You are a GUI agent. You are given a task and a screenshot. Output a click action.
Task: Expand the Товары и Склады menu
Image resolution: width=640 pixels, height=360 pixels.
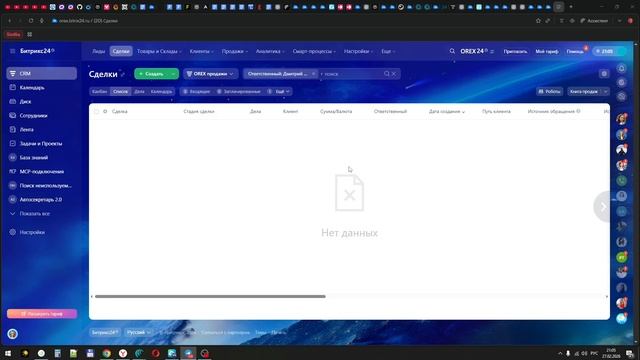click(159, 51)
